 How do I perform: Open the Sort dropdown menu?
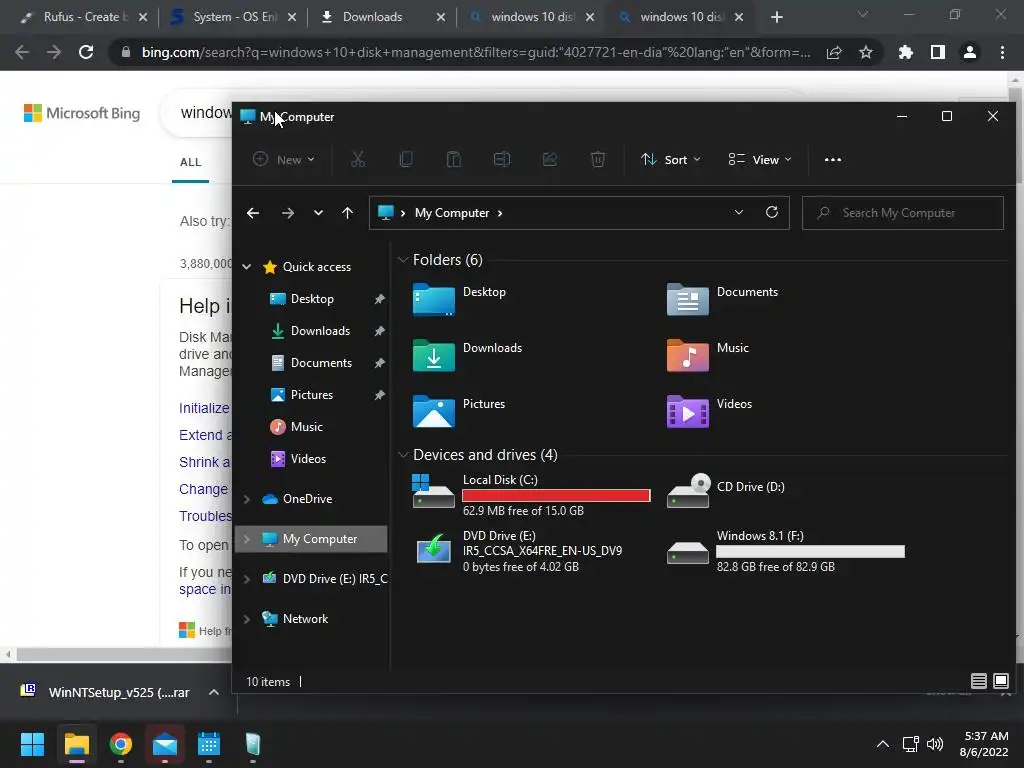(671, 159)
